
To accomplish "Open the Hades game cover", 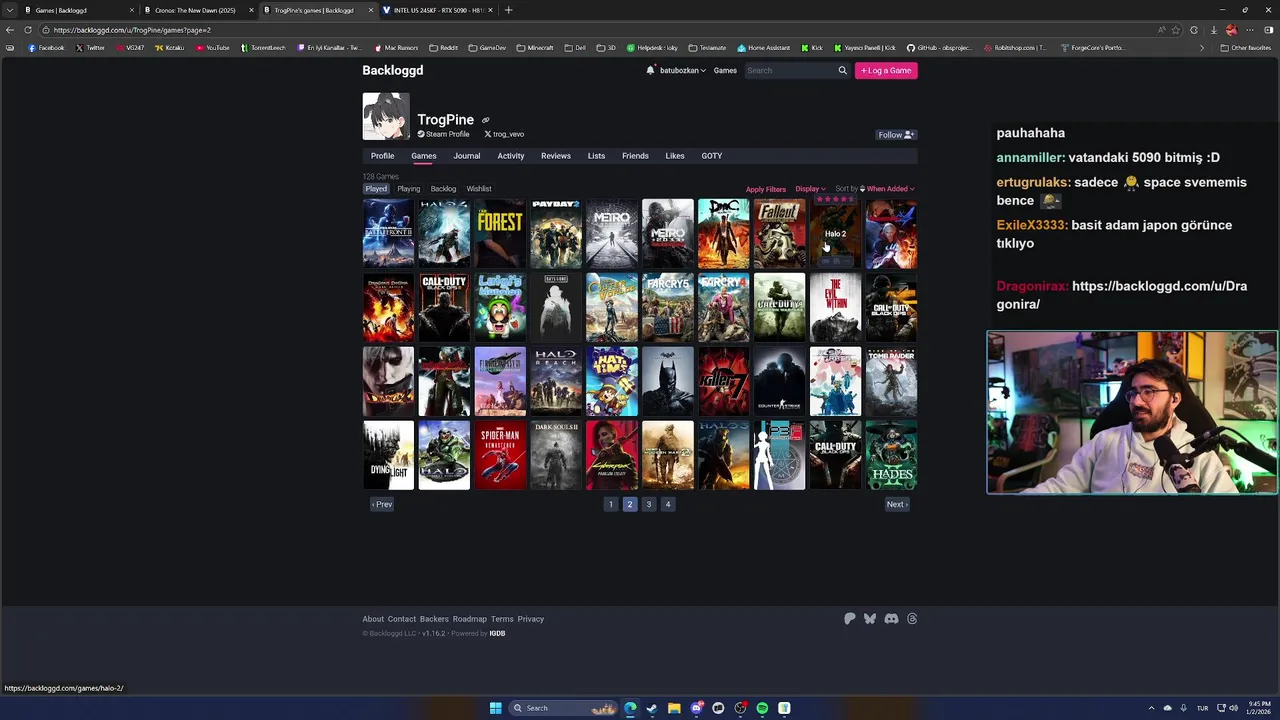I will [x=891, y=455].
